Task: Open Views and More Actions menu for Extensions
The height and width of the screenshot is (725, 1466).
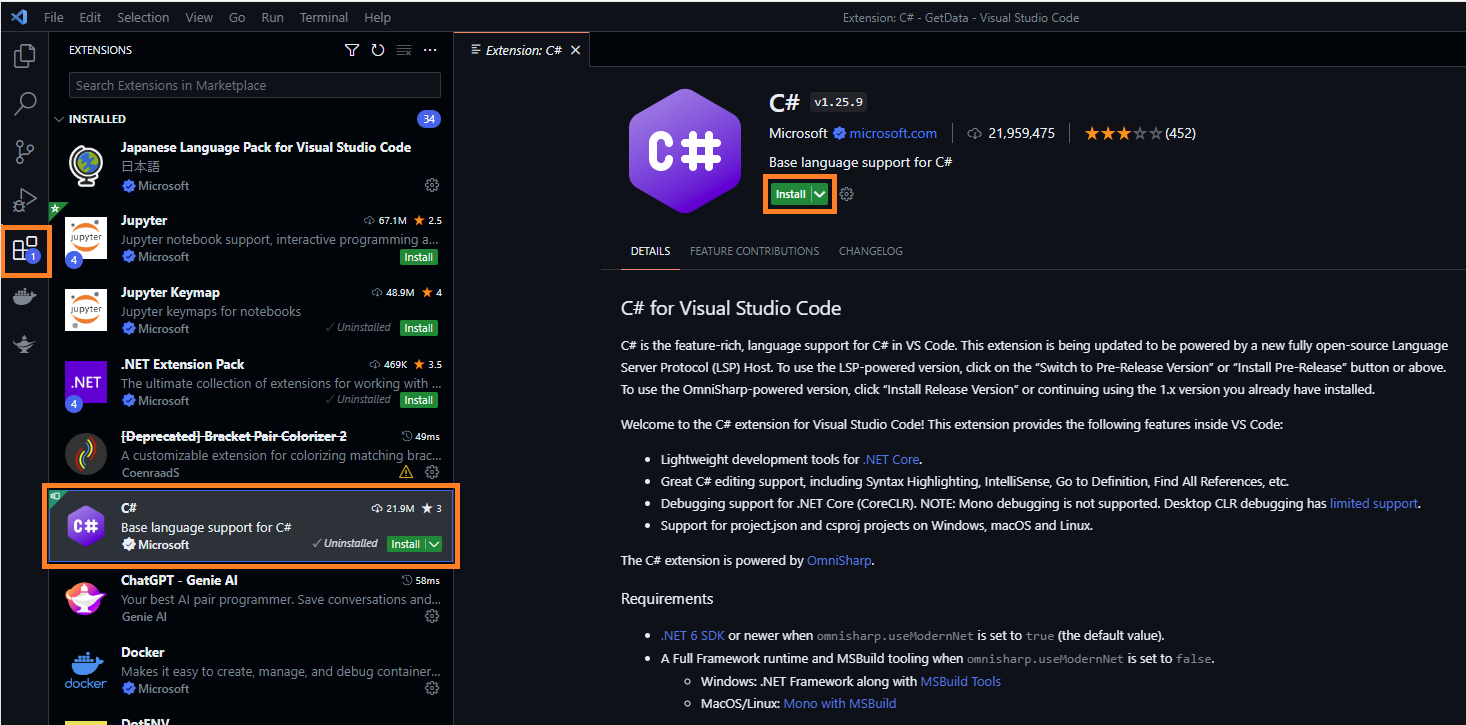Action: pyautogui.click(x=429, y=49)
